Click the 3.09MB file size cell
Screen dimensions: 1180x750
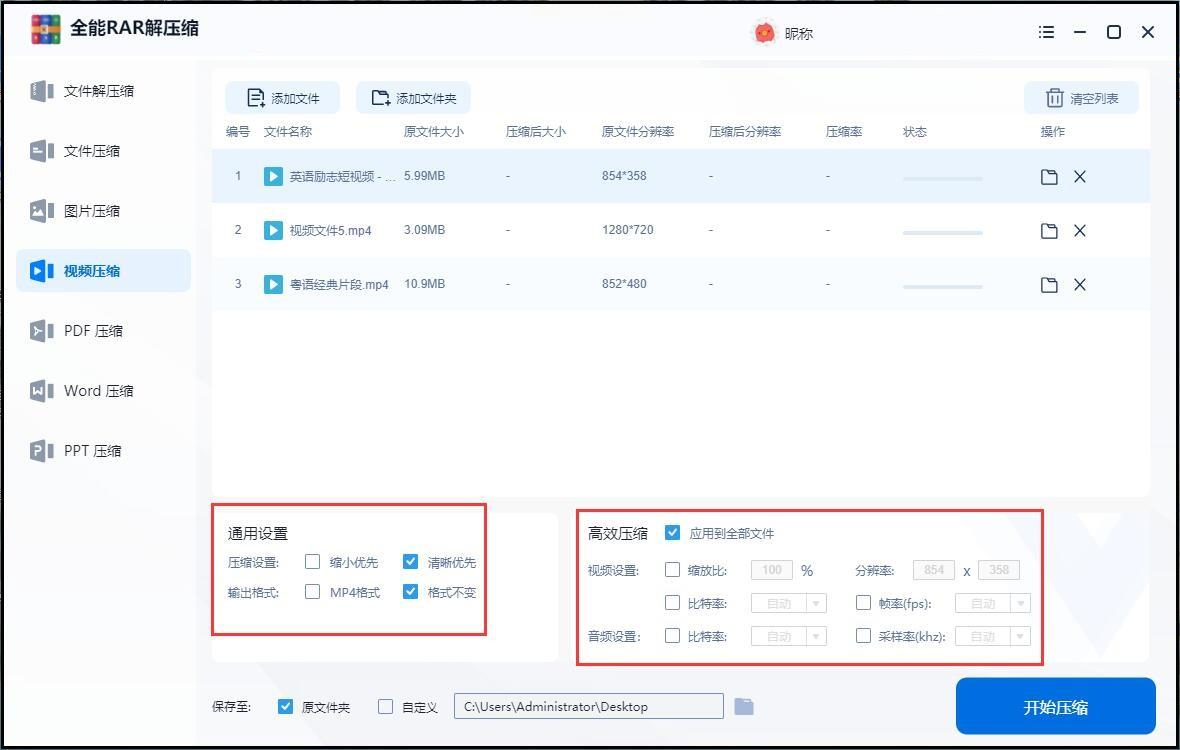tap(424, 230)
